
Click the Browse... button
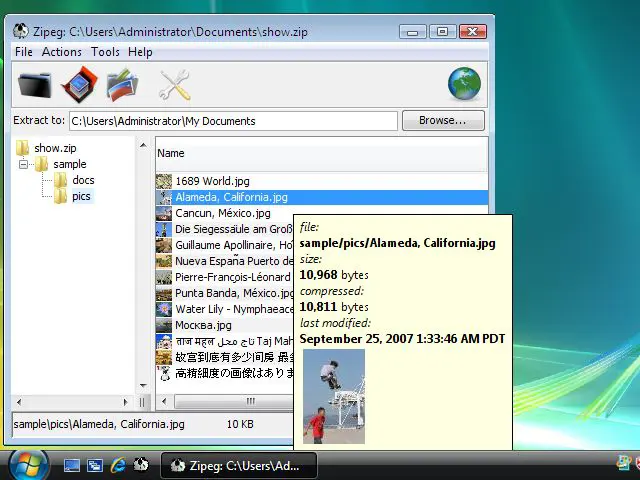click(443, 121)
